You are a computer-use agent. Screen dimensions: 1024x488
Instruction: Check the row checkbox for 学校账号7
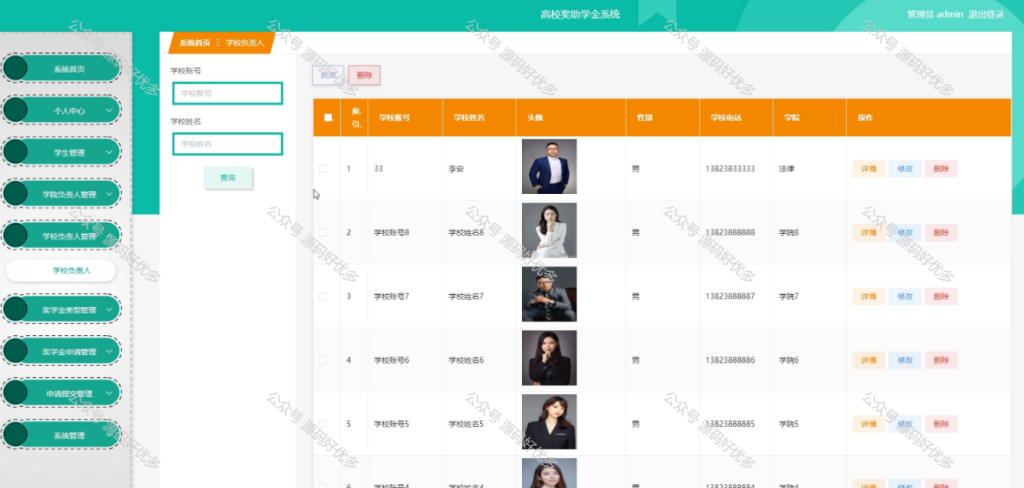pos(323,296)
